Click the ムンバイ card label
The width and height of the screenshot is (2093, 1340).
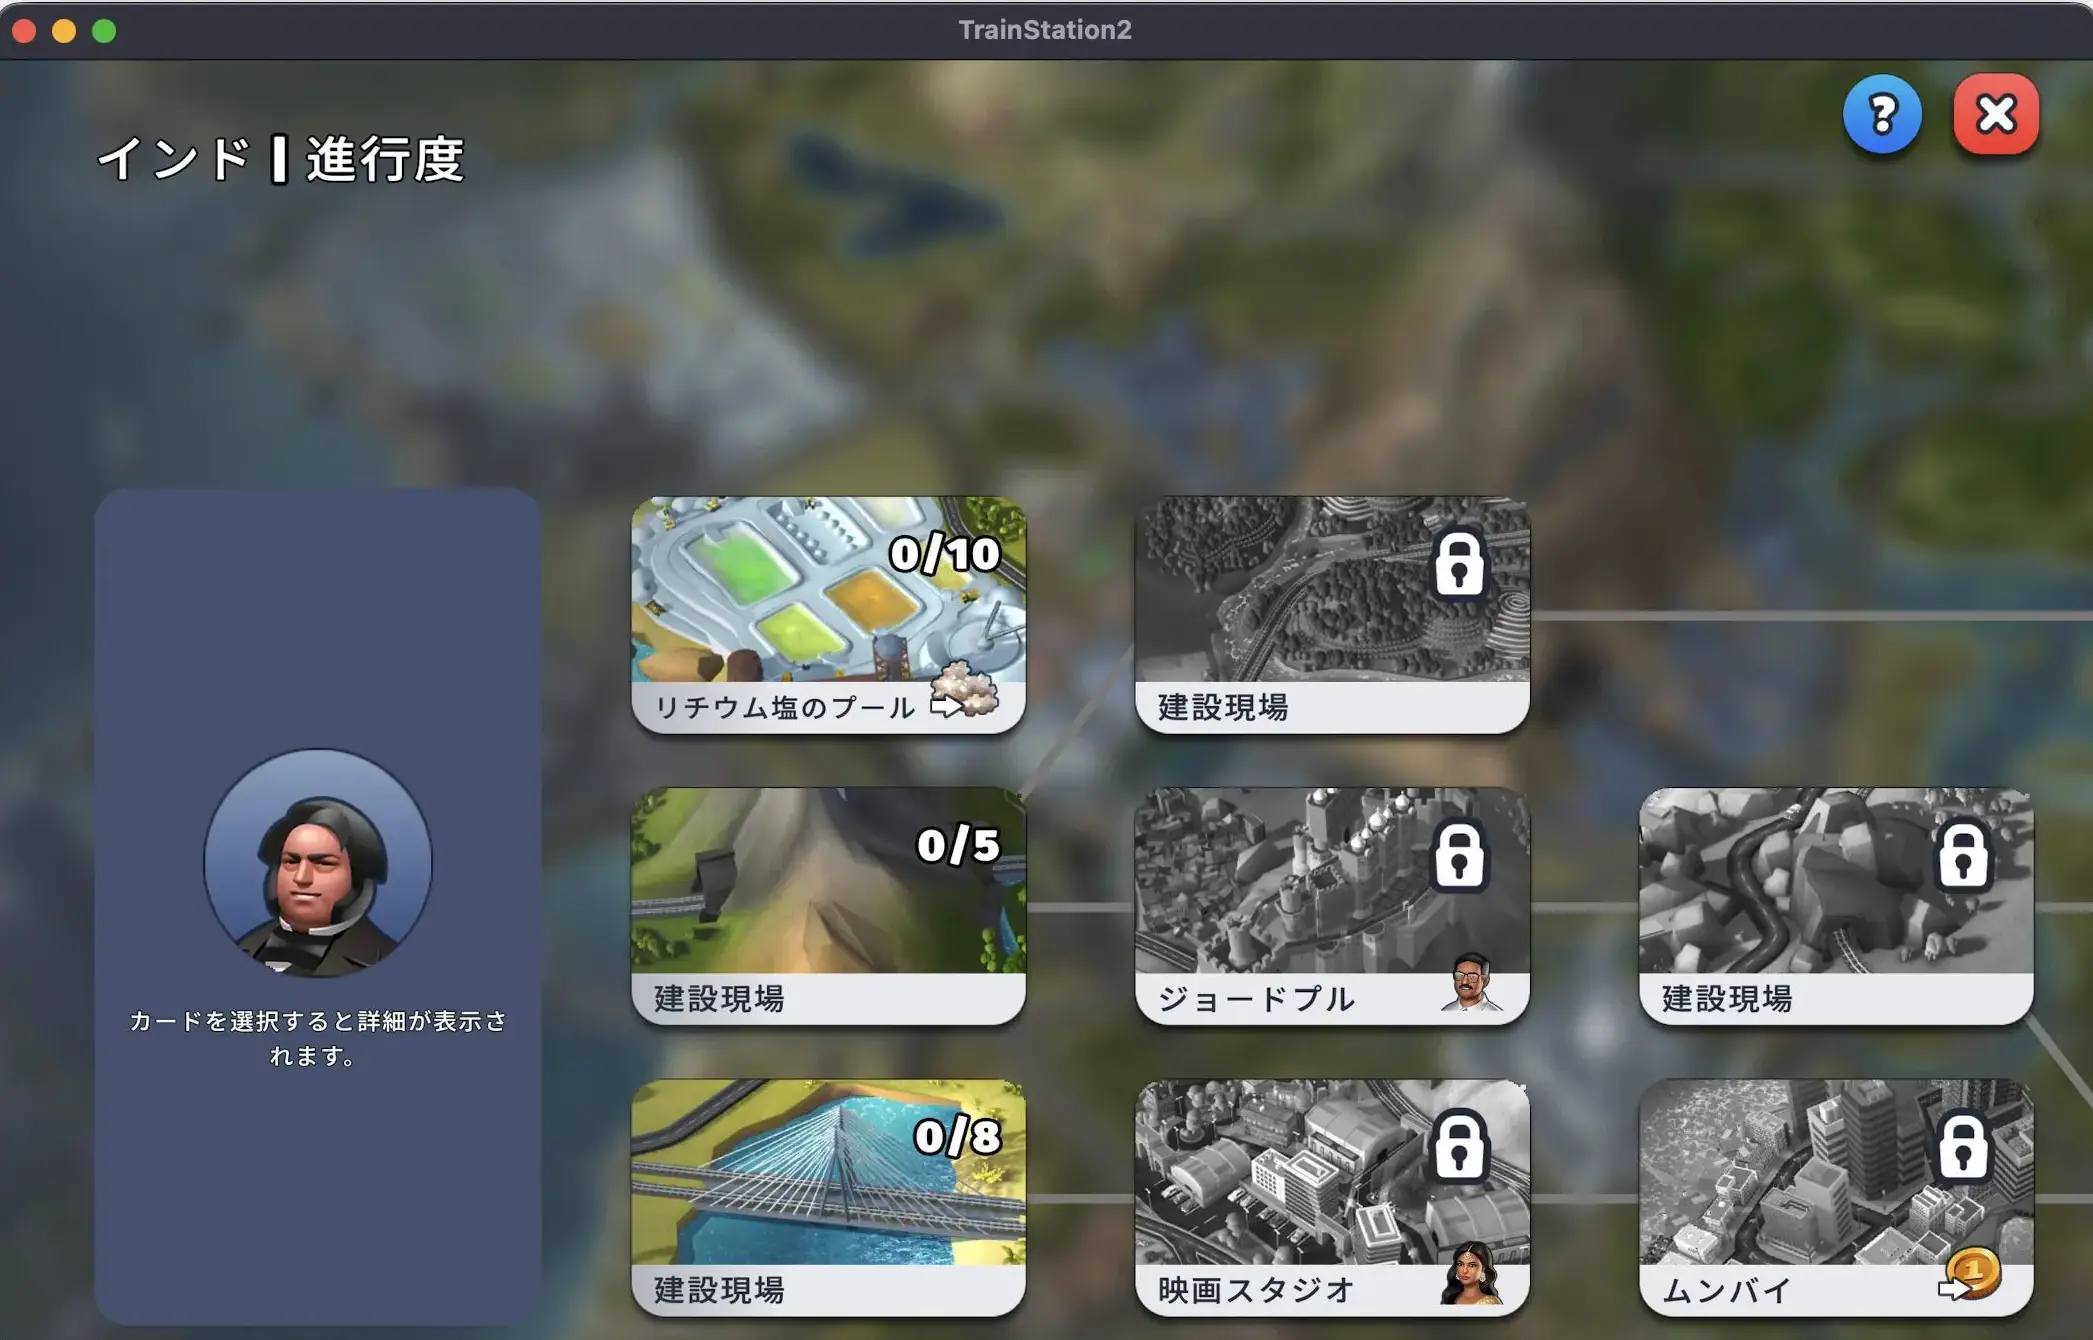click(x=1726, y=1290)
